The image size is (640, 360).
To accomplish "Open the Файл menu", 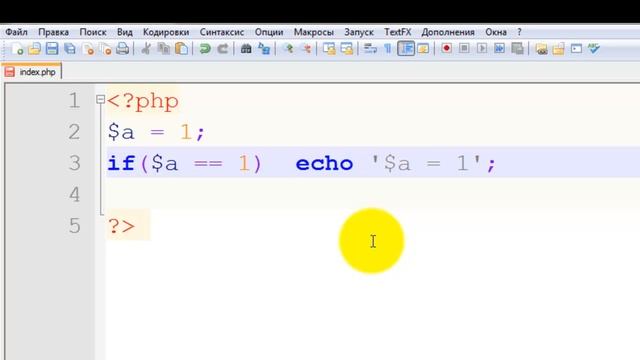I will tap(16, 32).
